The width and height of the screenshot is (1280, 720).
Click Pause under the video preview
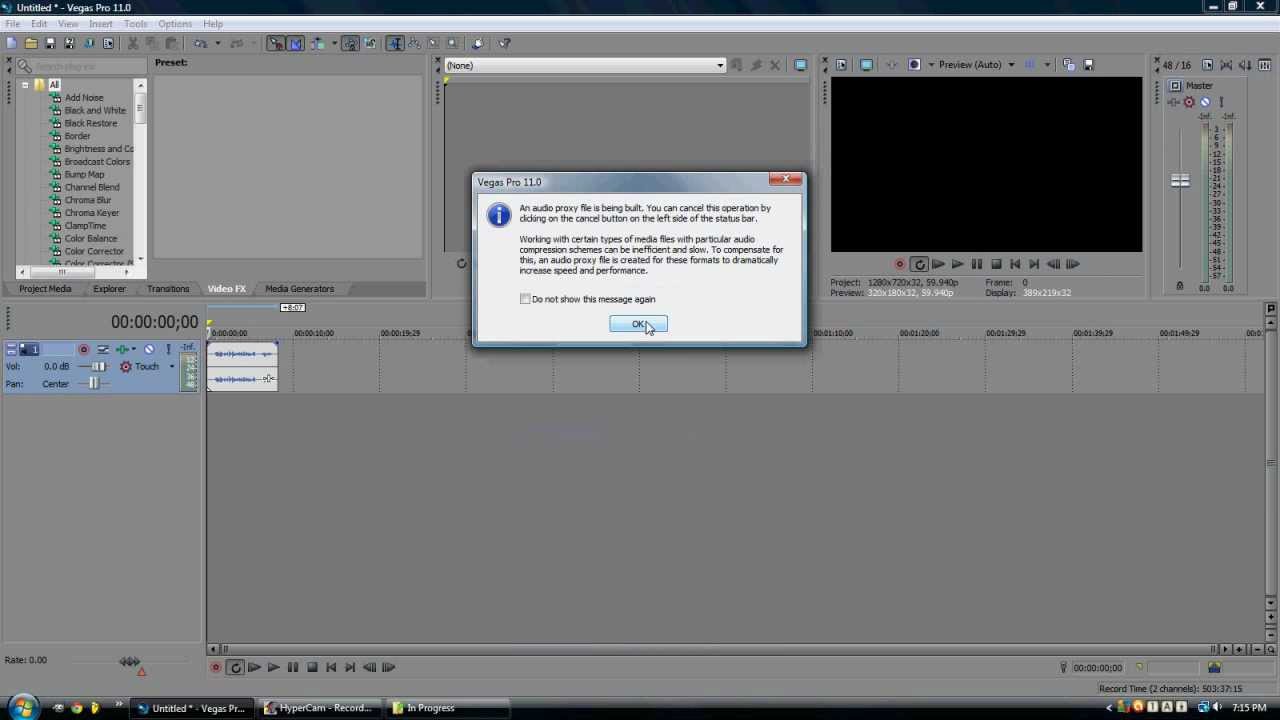977,264
